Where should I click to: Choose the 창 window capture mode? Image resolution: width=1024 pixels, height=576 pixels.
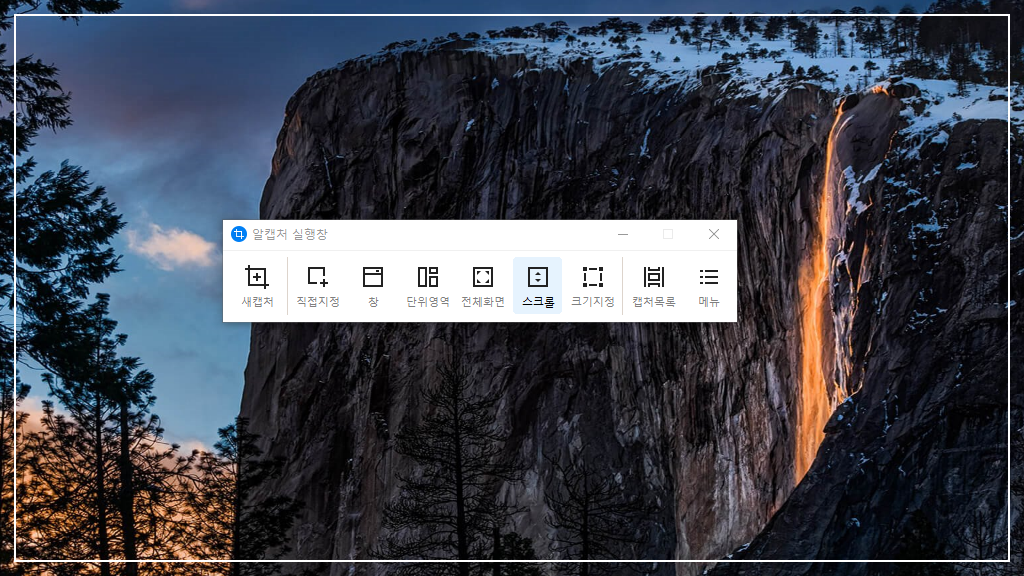click(x=373, y=285)
